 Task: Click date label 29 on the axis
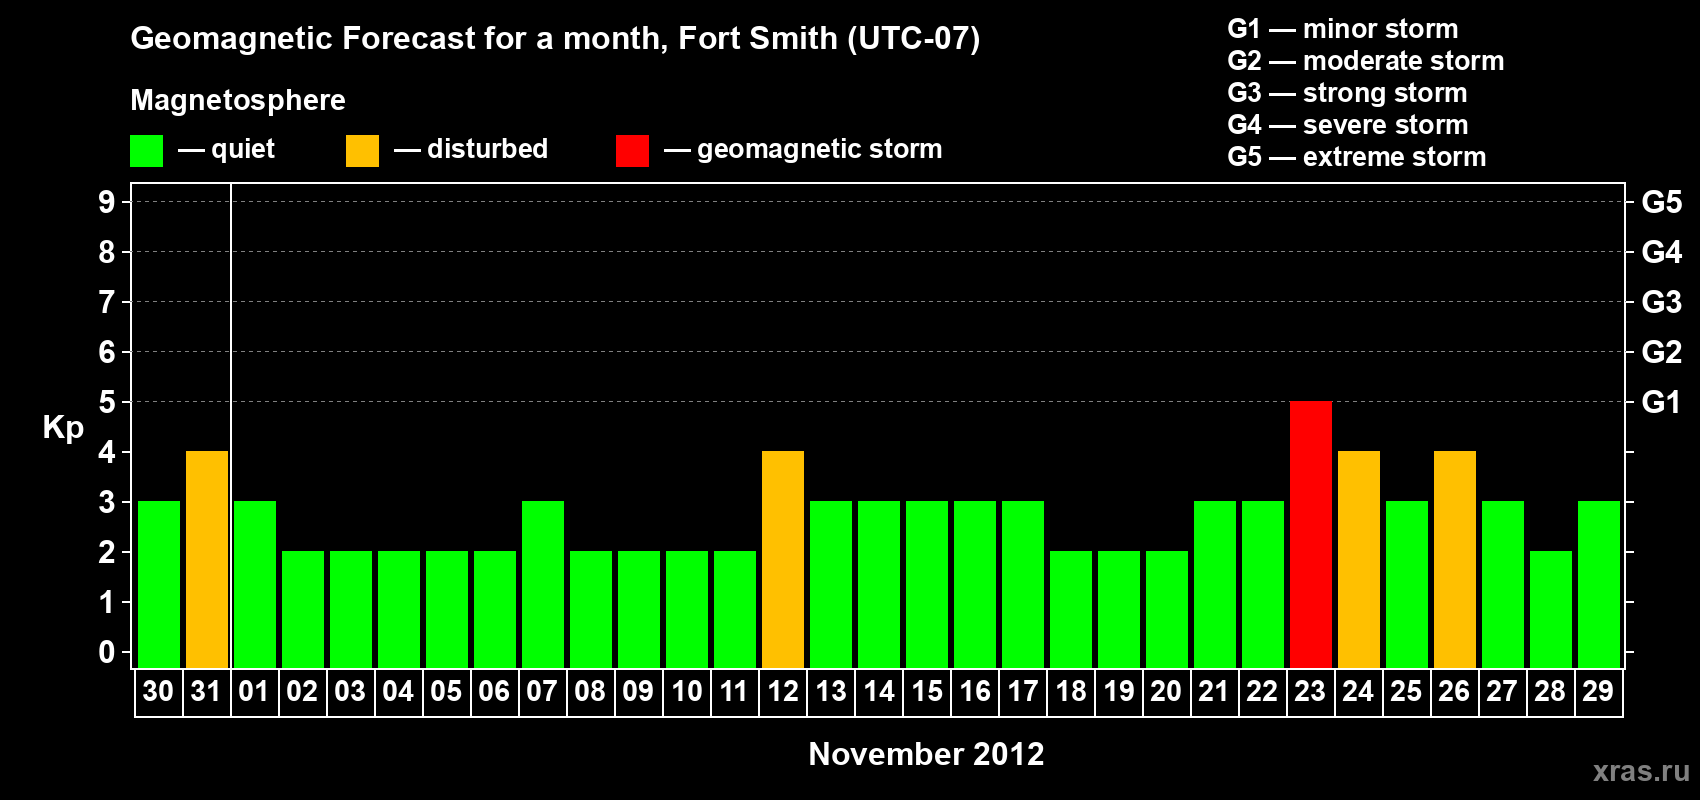pos(1598,692)
